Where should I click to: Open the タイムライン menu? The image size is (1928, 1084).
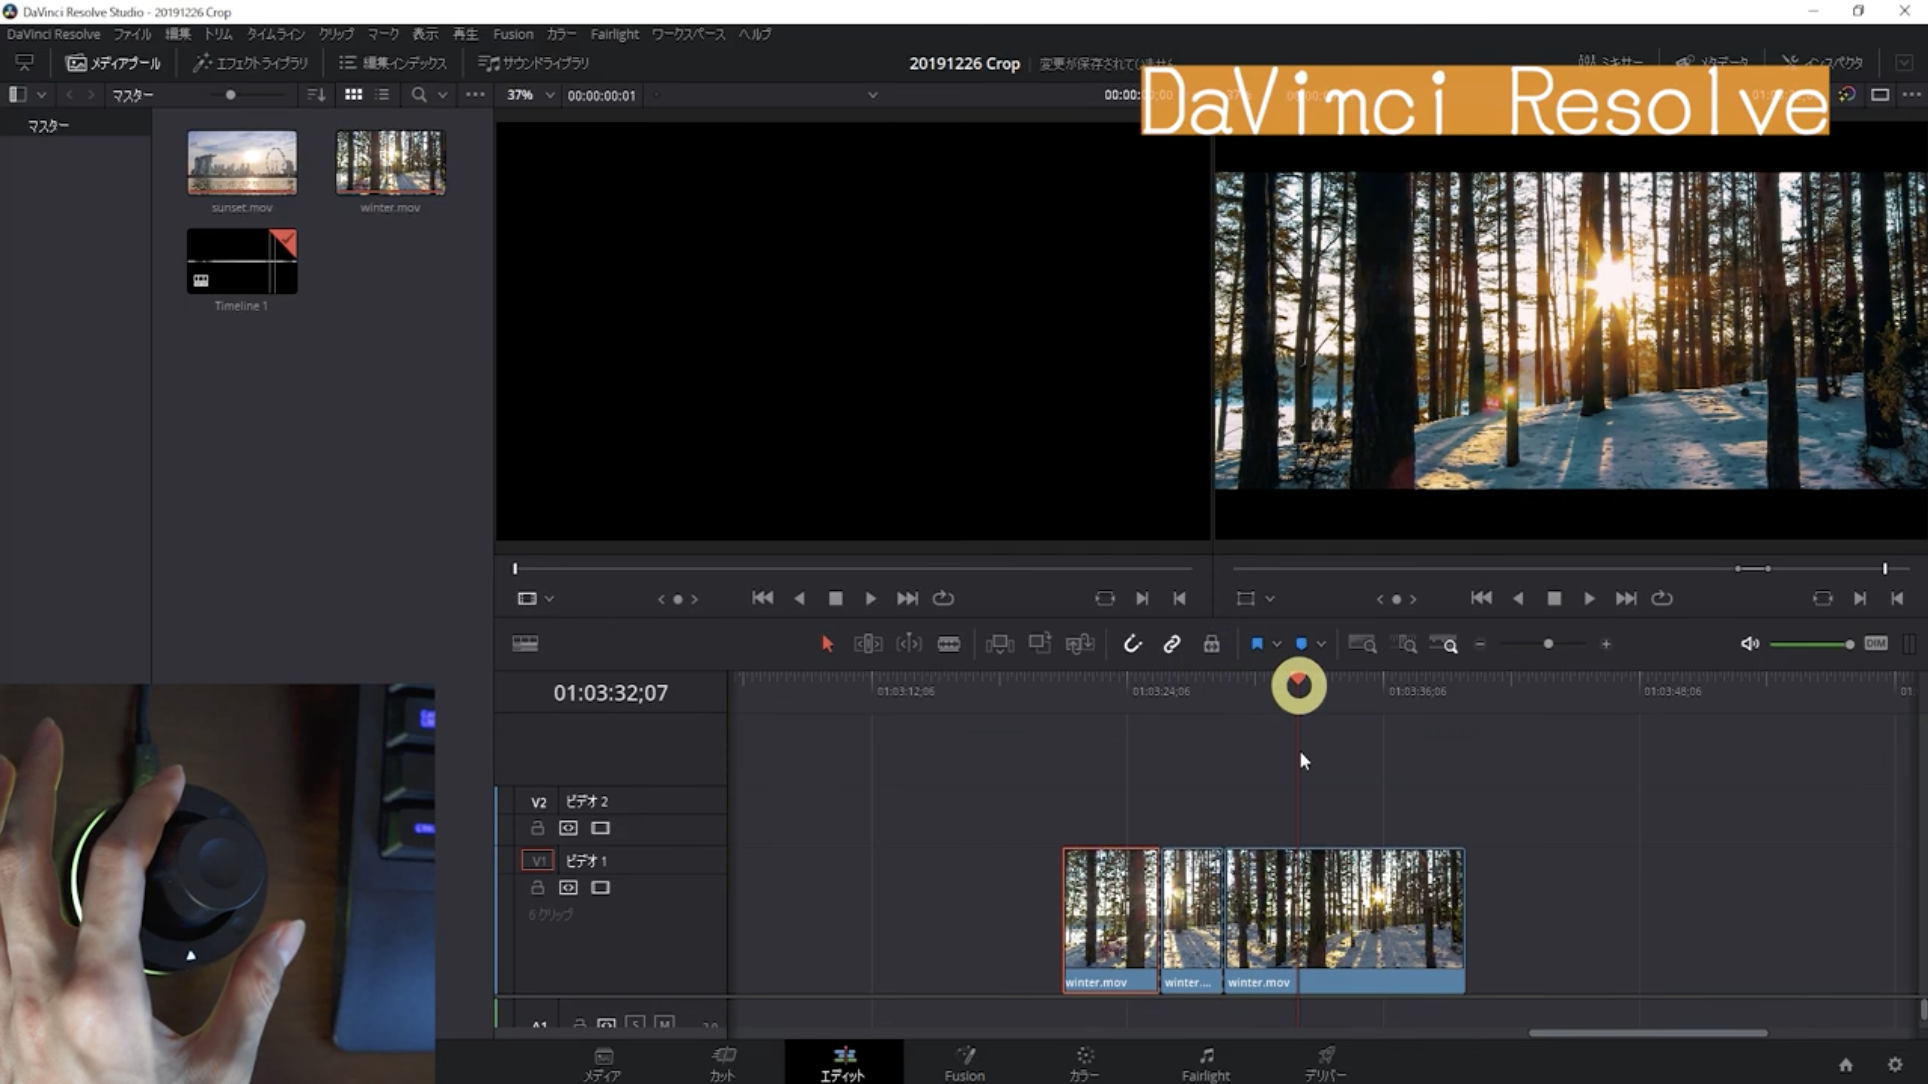click(x=276, y=34)
